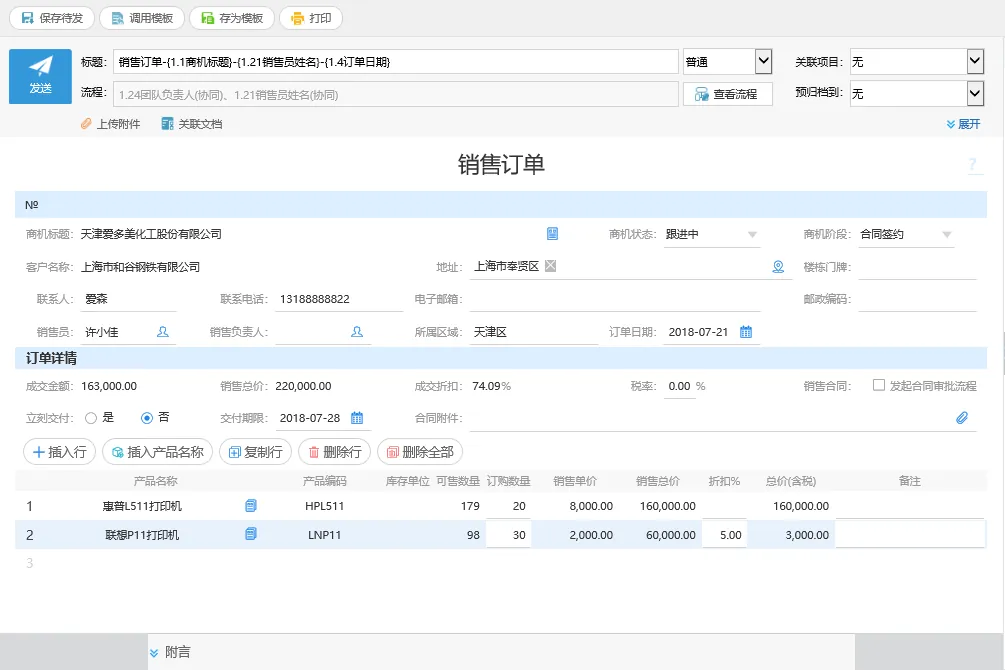Expand the 附言 section
Screen dimensions: 1005x670
(170, 652)
